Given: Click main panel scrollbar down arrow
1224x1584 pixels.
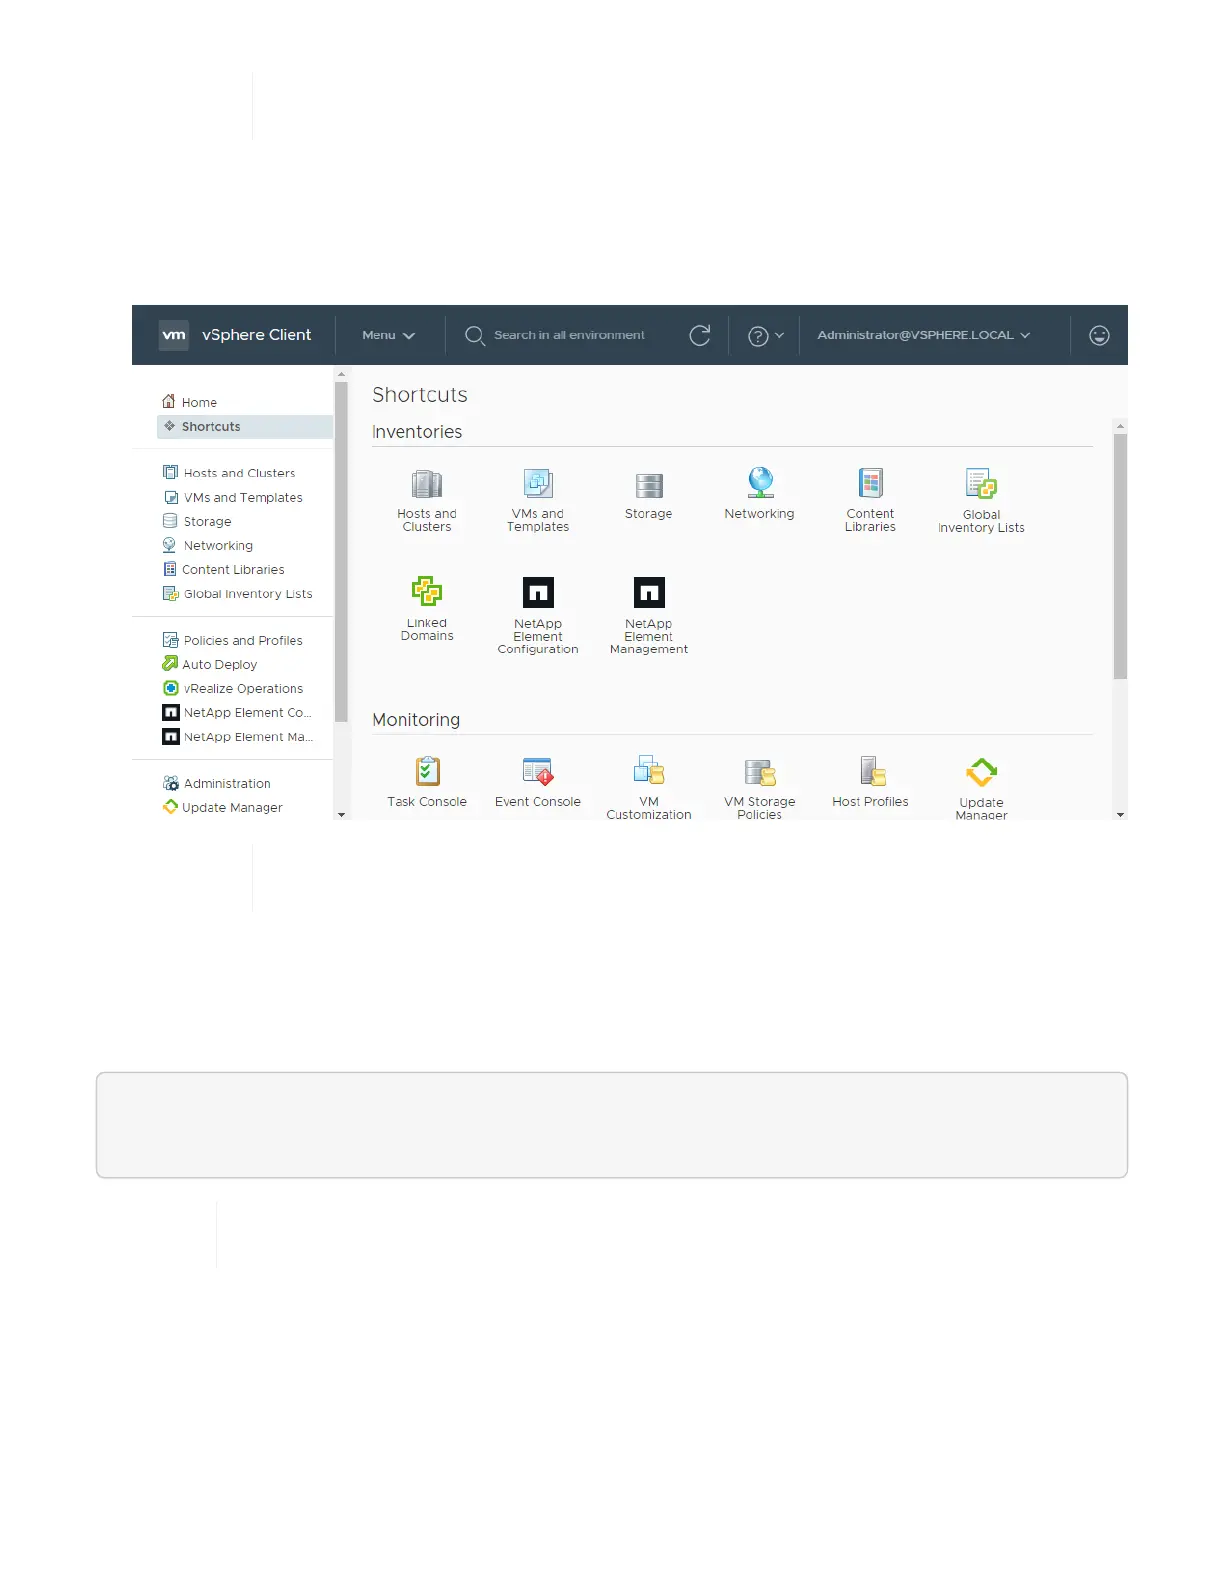Looking at the screenshot, I should click(1120, 815).
